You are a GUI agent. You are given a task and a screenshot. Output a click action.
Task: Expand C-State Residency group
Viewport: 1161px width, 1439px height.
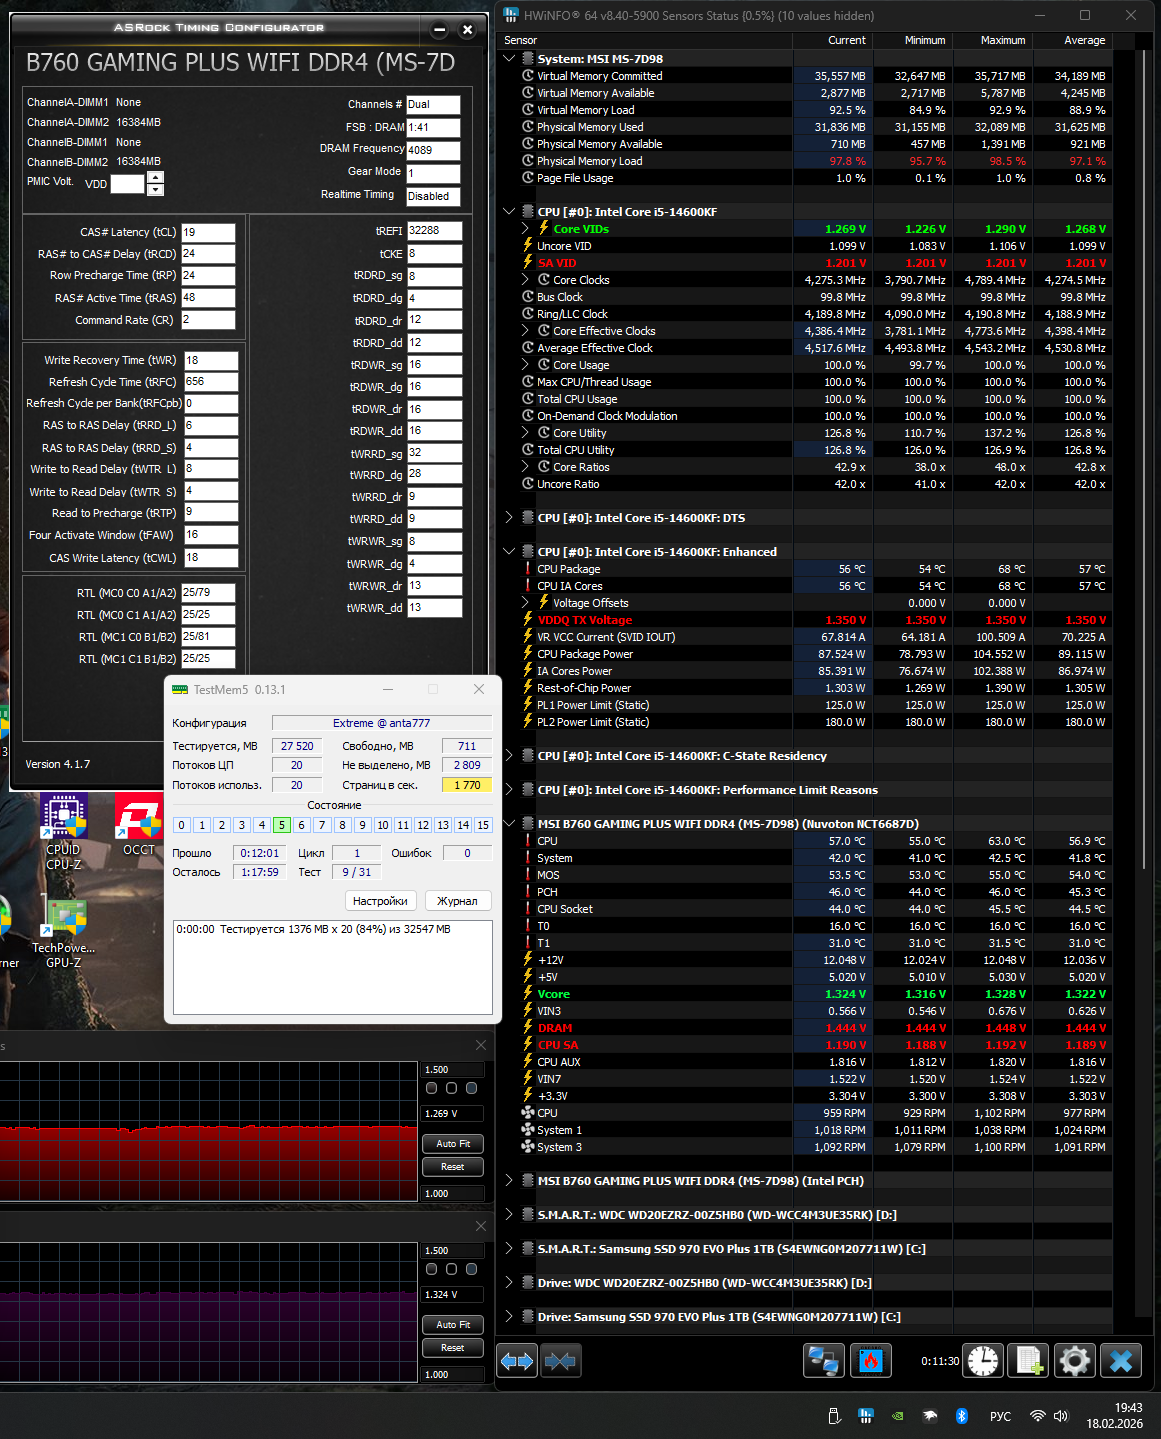coord(509,756)
